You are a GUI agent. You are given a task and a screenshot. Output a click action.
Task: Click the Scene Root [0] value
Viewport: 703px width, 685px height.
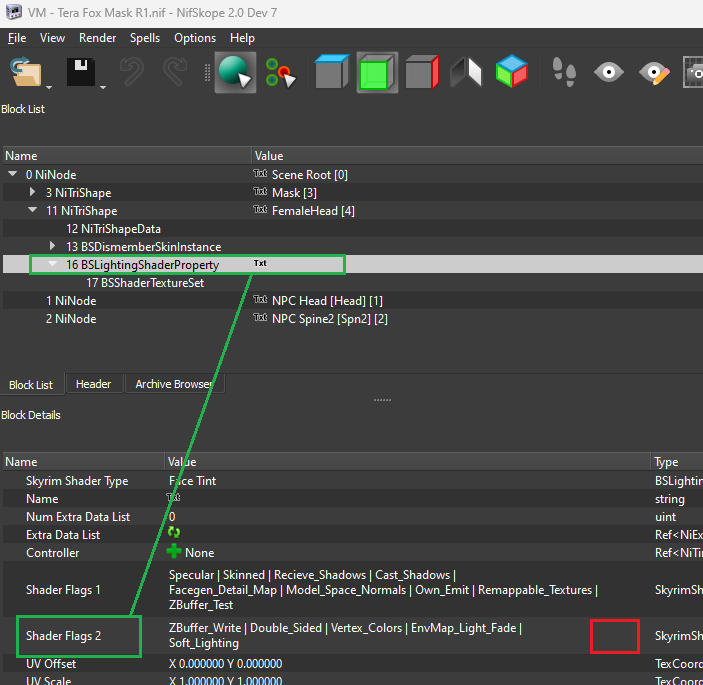(x=310, y=175)
